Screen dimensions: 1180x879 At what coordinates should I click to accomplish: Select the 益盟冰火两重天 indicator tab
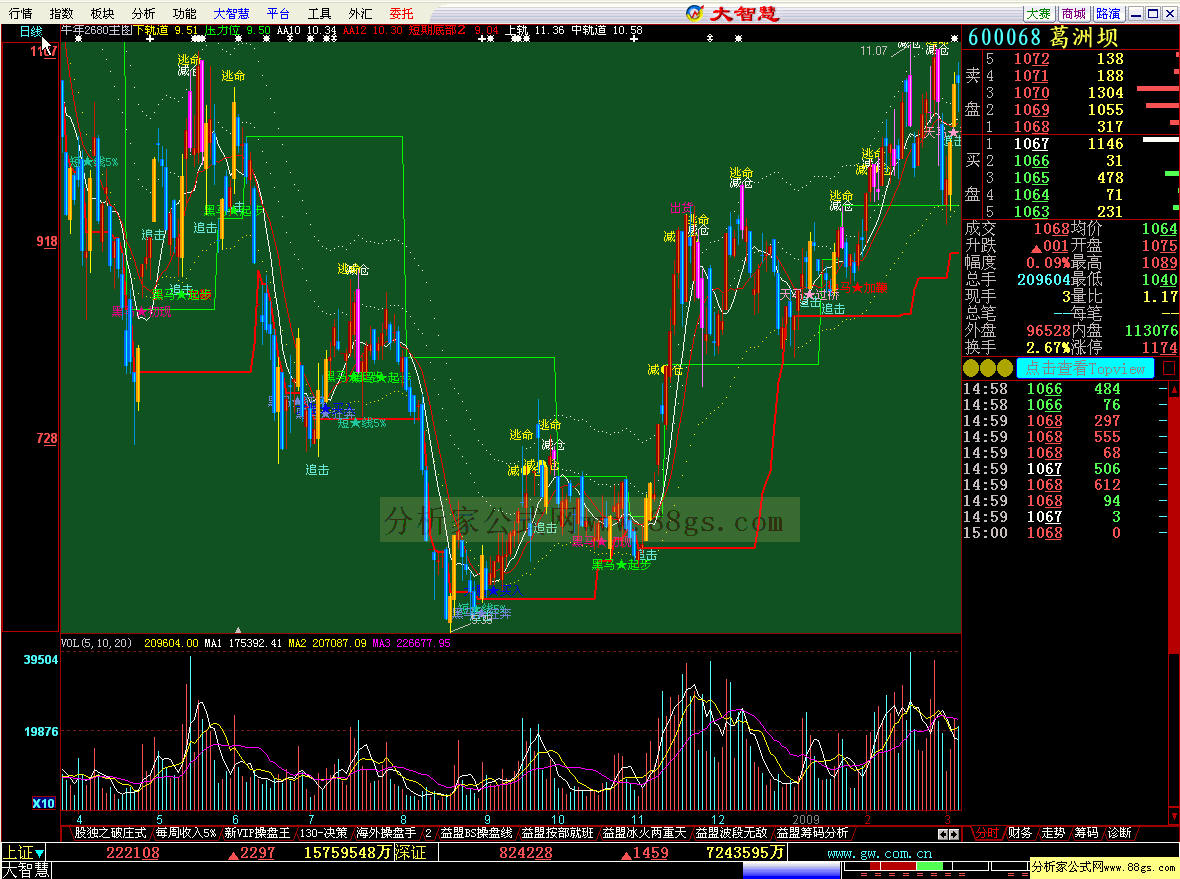click(644, 832)
